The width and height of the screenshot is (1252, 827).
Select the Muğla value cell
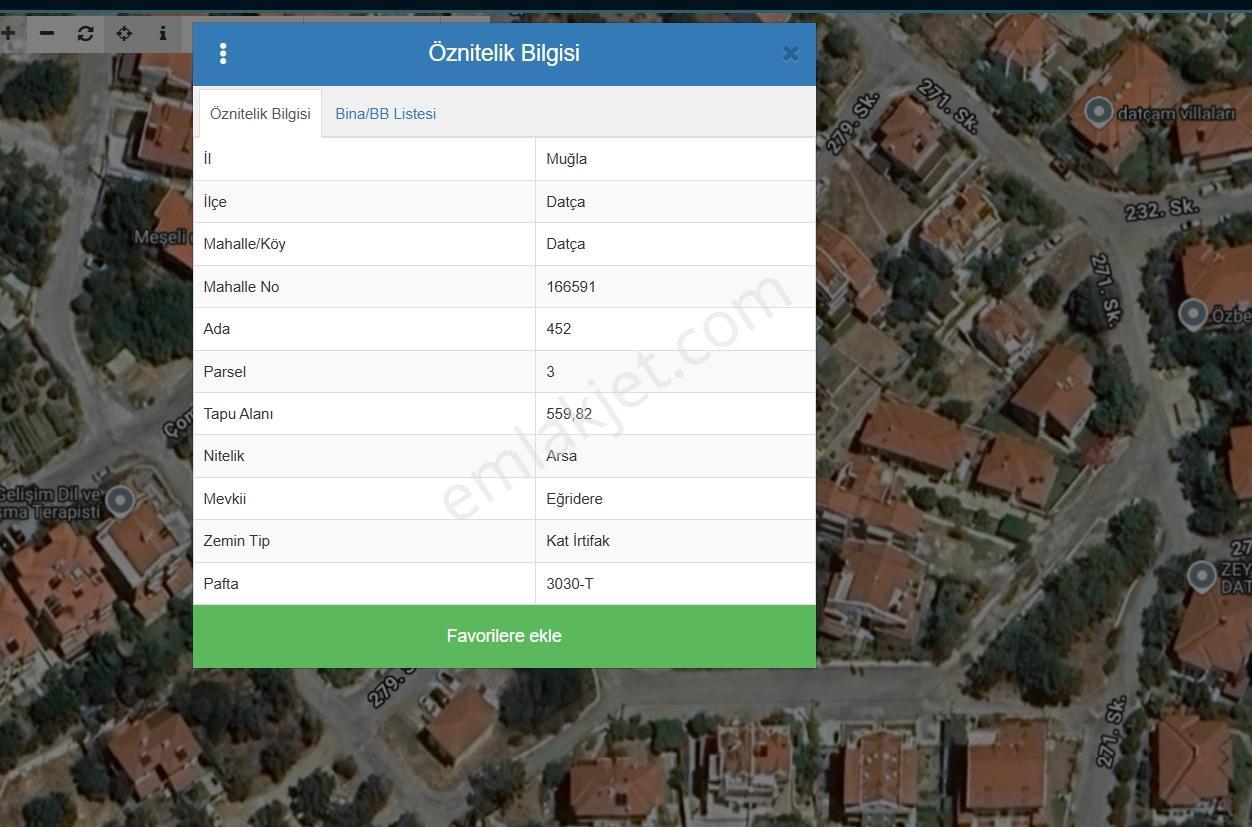coord(675,159)
